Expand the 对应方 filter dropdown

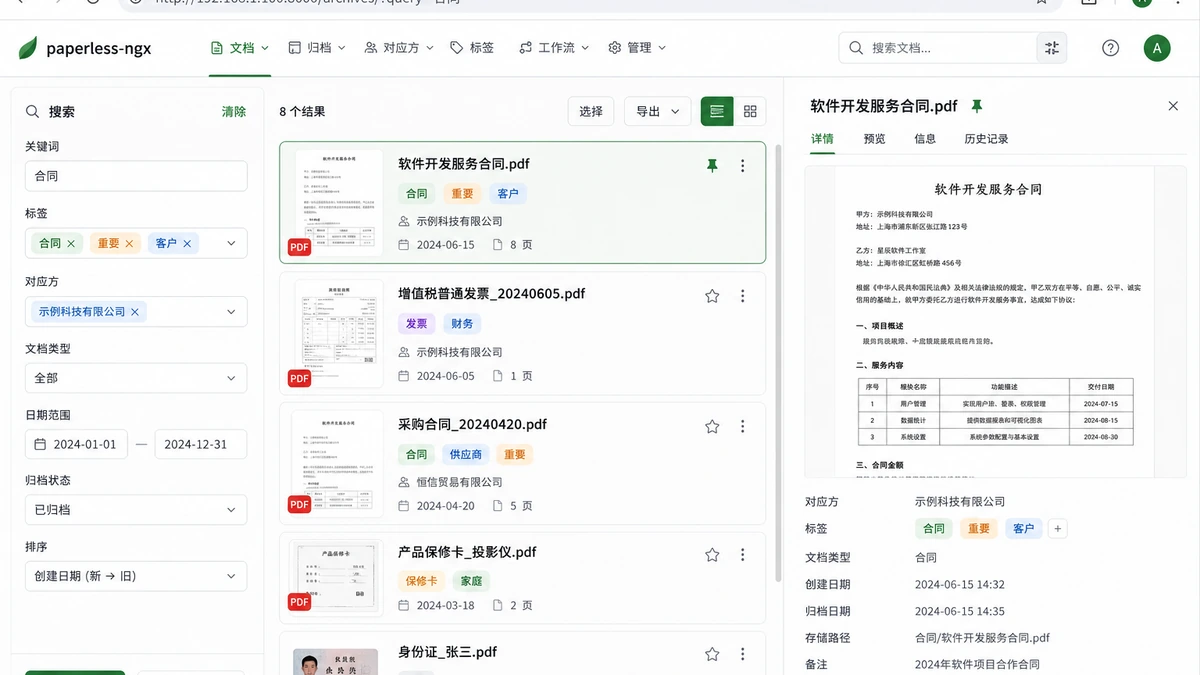point(232,311)
